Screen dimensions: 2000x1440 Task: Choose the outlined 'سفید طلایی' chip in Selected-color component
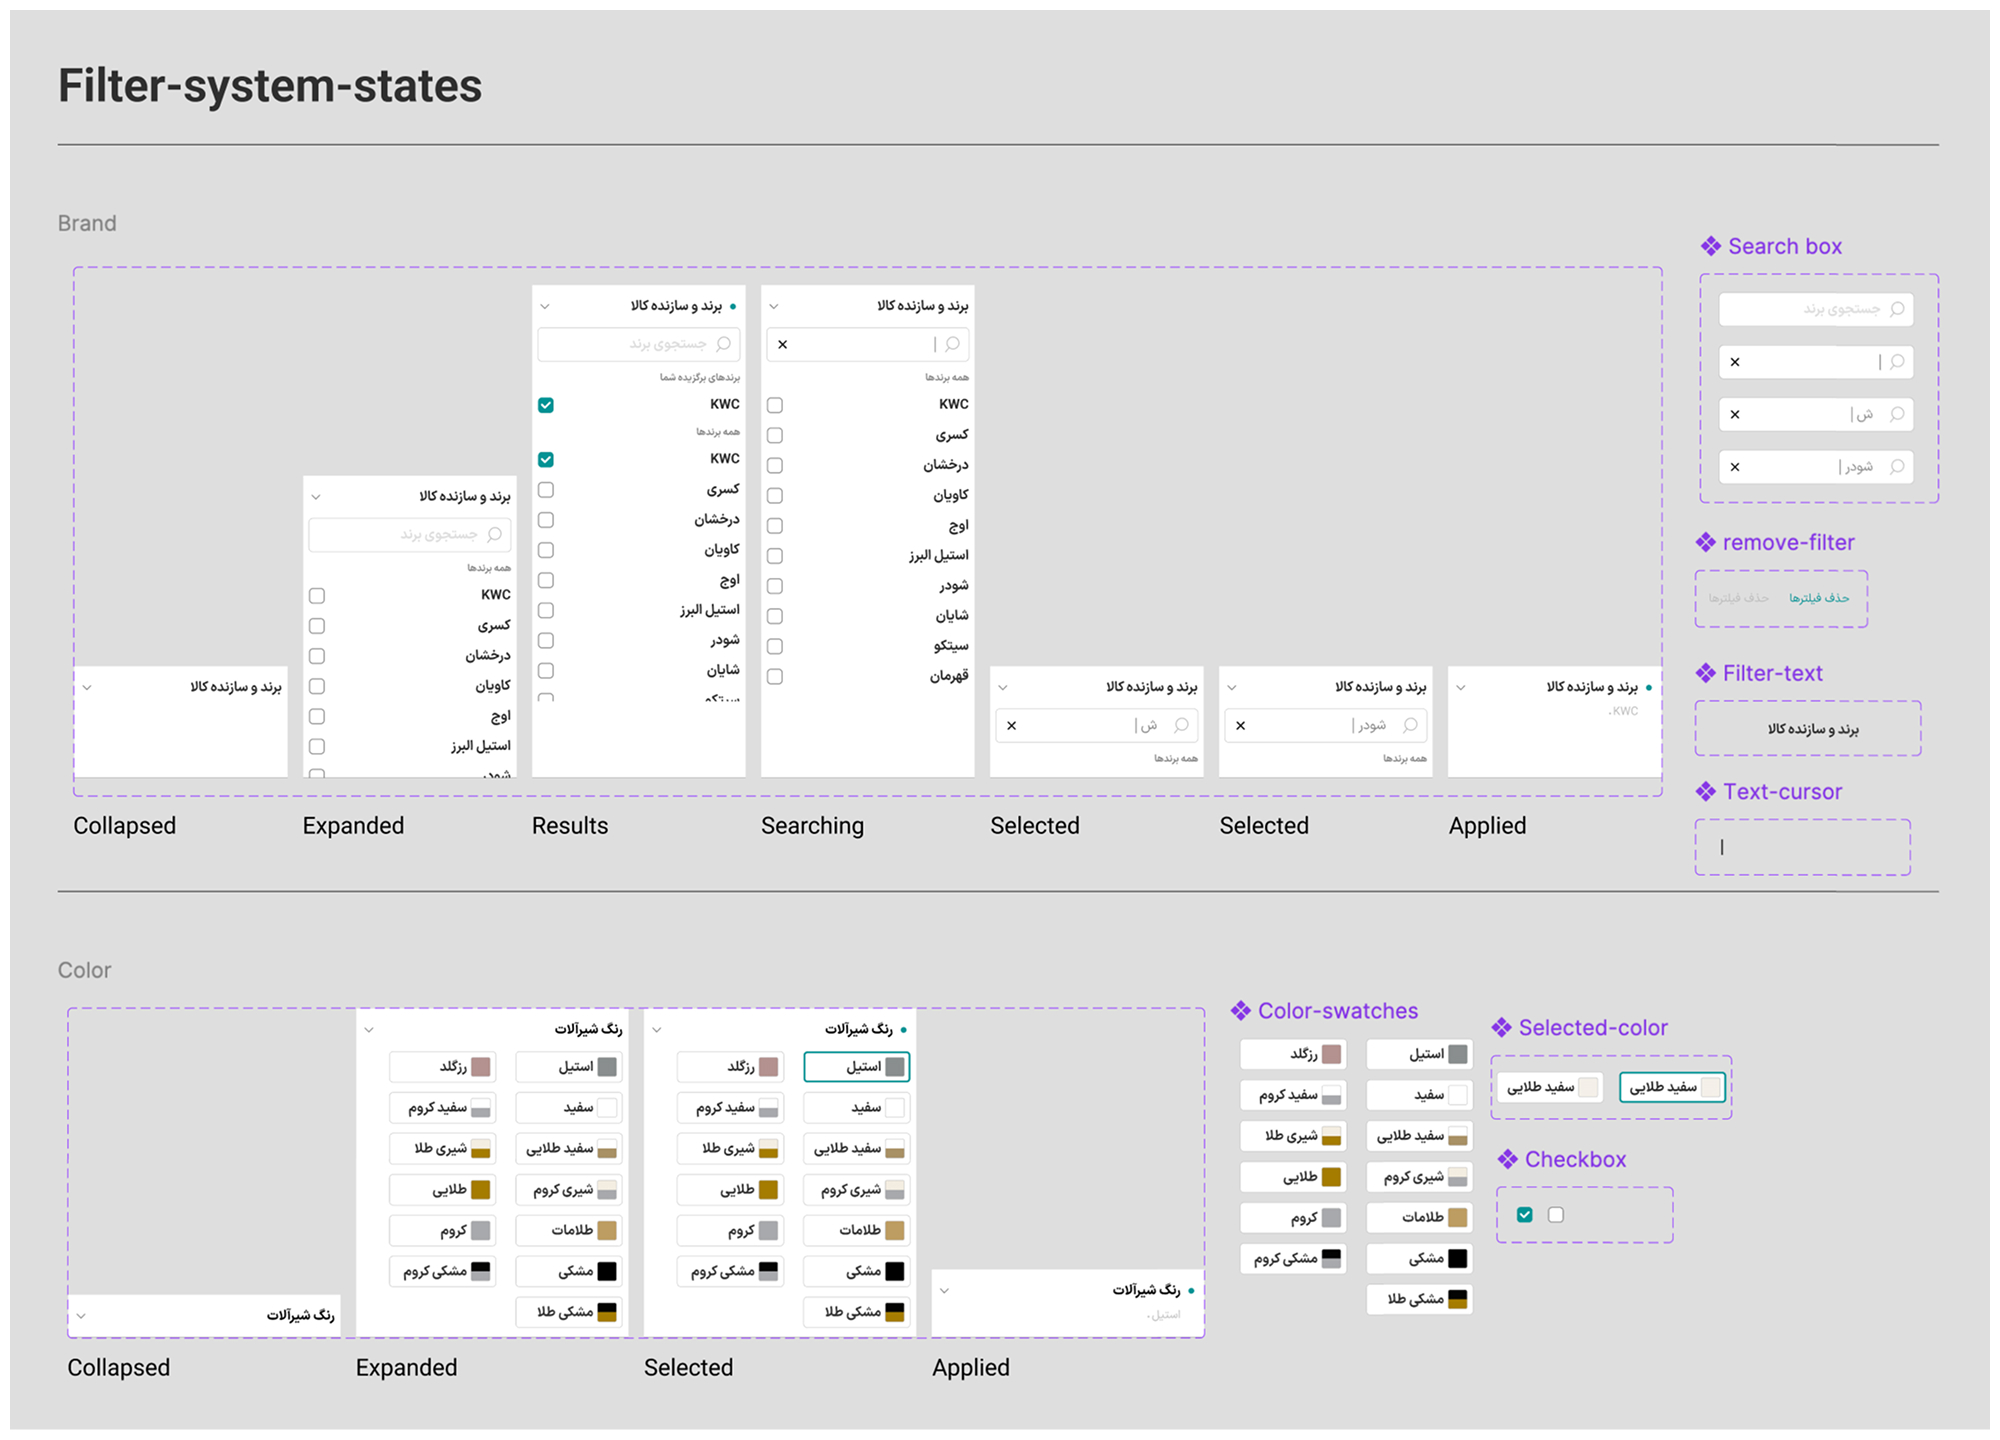(1672, 1087)
